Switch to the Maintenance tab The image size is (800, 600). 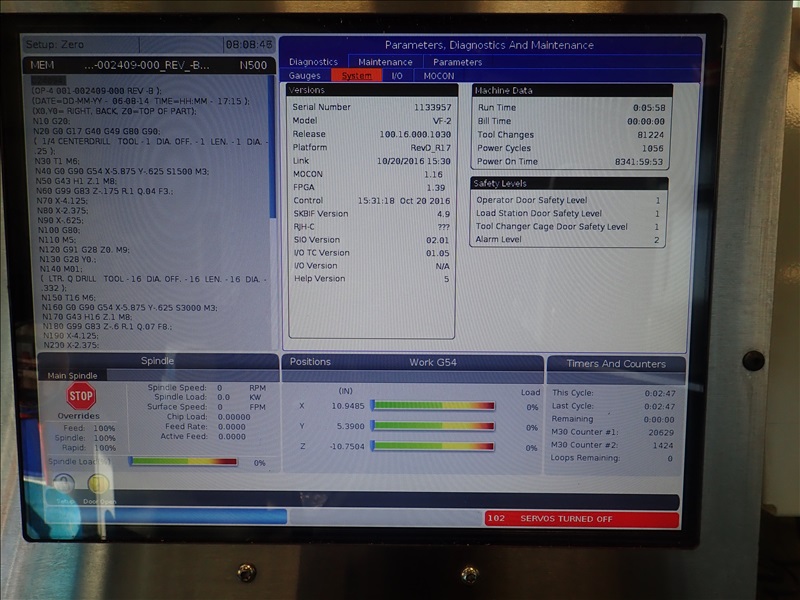[385, 62]
